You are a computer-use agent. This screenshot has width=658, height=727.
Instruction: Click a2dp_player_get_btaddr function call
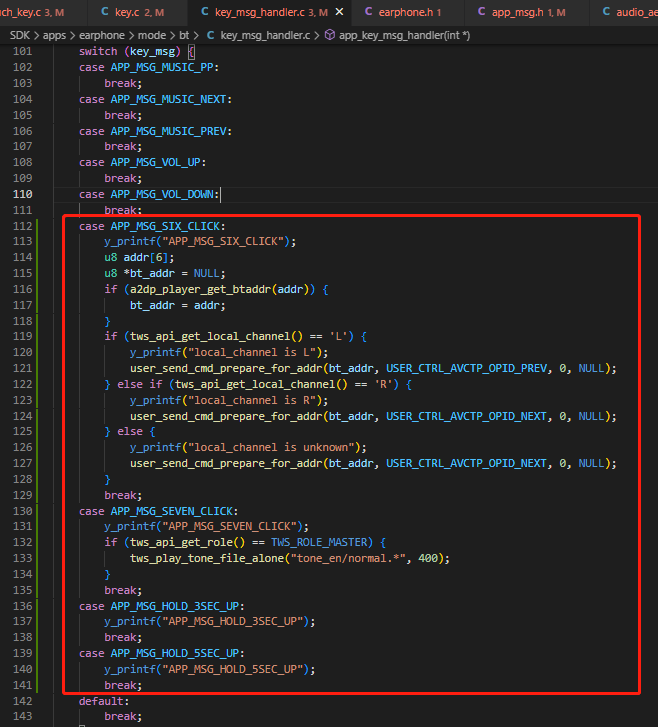pos(200,289)
